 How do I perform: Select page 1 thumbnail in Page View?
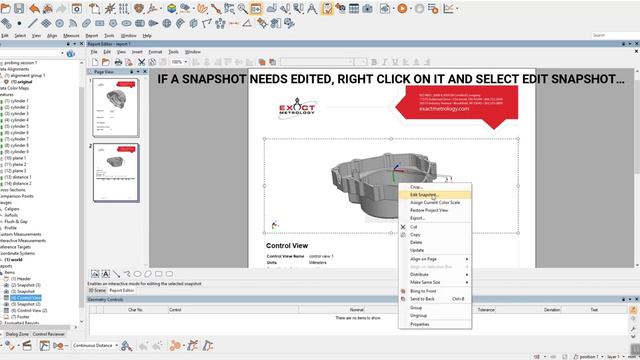click(x=116, y=107)
